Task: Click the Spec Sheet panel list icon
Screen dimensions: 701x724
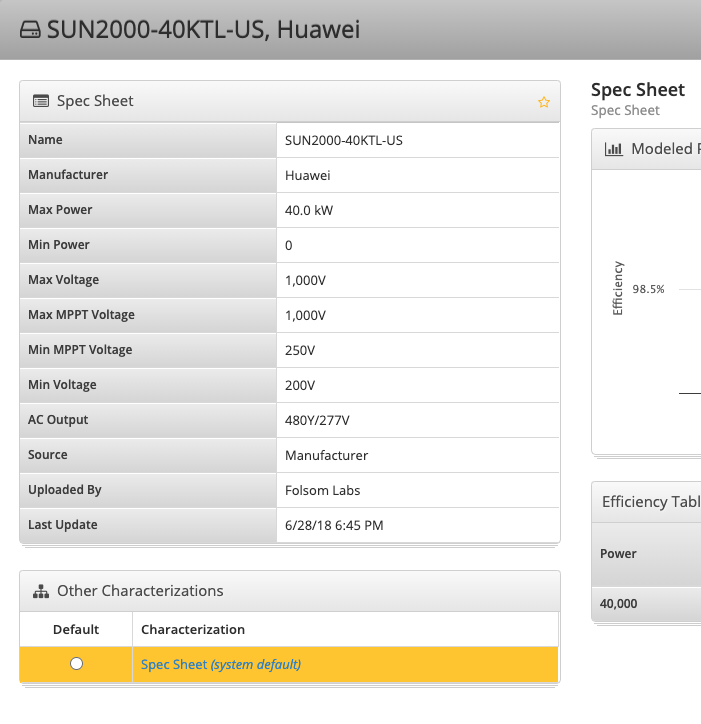Action: tap(41, 101)
